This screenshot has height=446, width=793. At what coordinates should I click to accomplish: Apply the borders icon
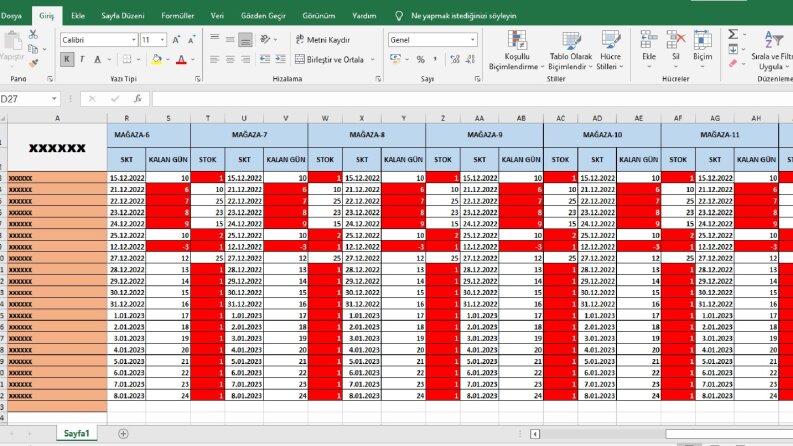click(126, 60)
